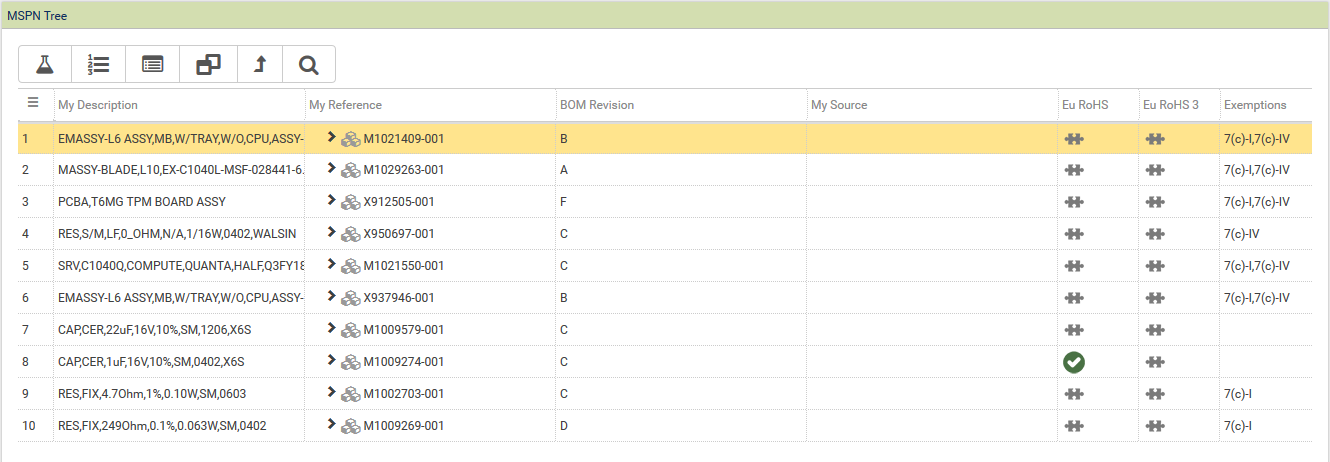Expand the M1029263-001 tree row
This screenshot has height=462, width=1330.
coord(331,169)
